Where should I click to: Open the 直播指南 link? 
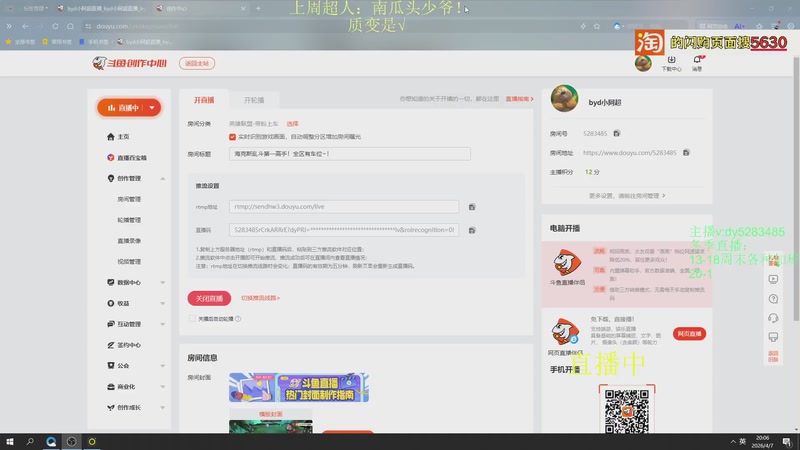(519, 99)
